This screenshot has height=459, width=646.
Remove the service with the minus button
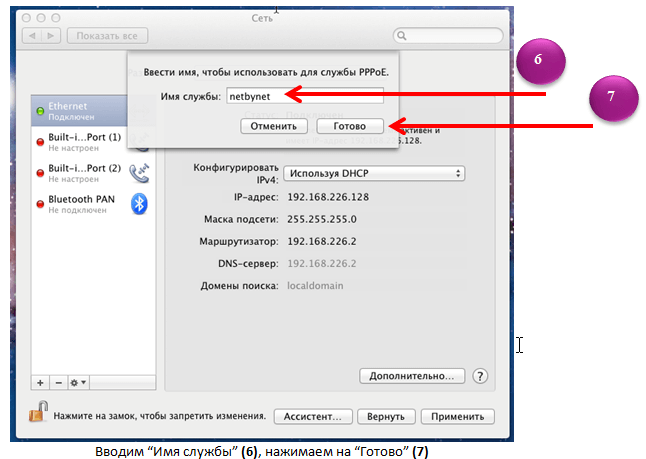57,382
